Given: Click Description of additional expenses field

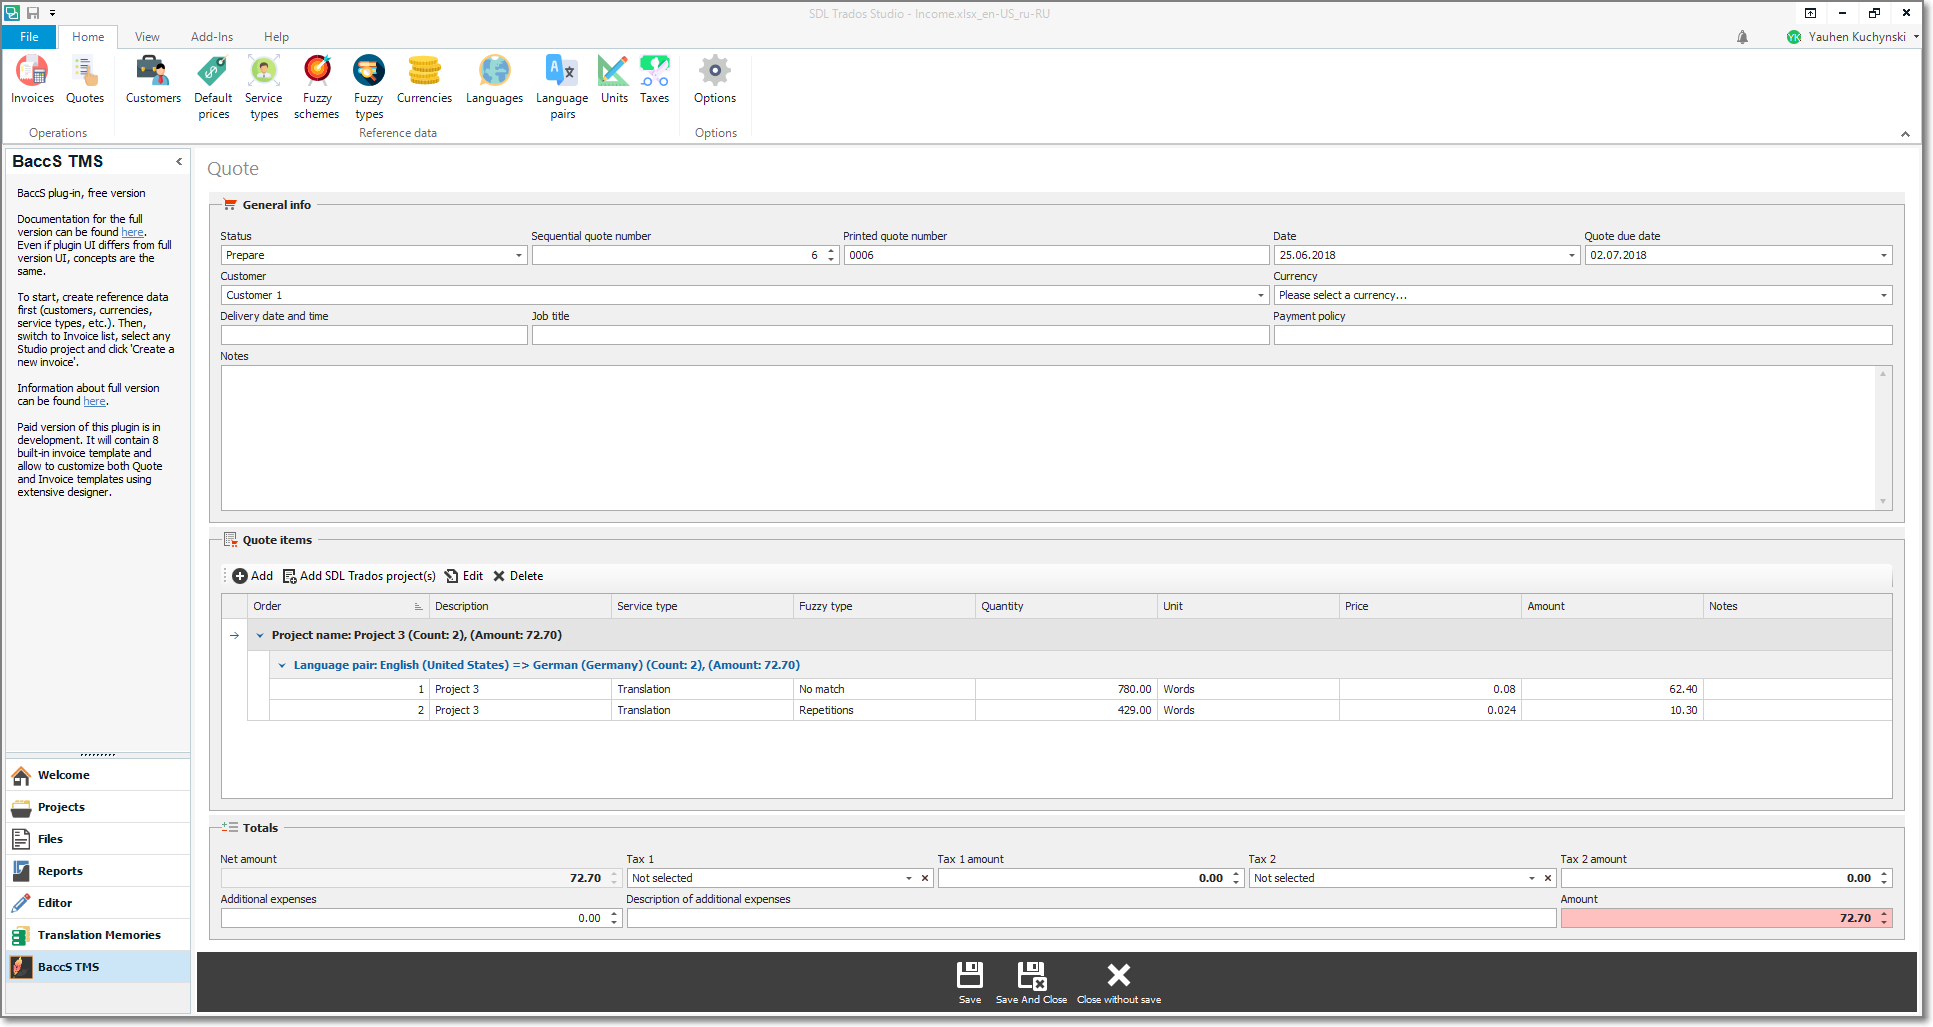Looking at the screenshot, I should pos(1091,919).
